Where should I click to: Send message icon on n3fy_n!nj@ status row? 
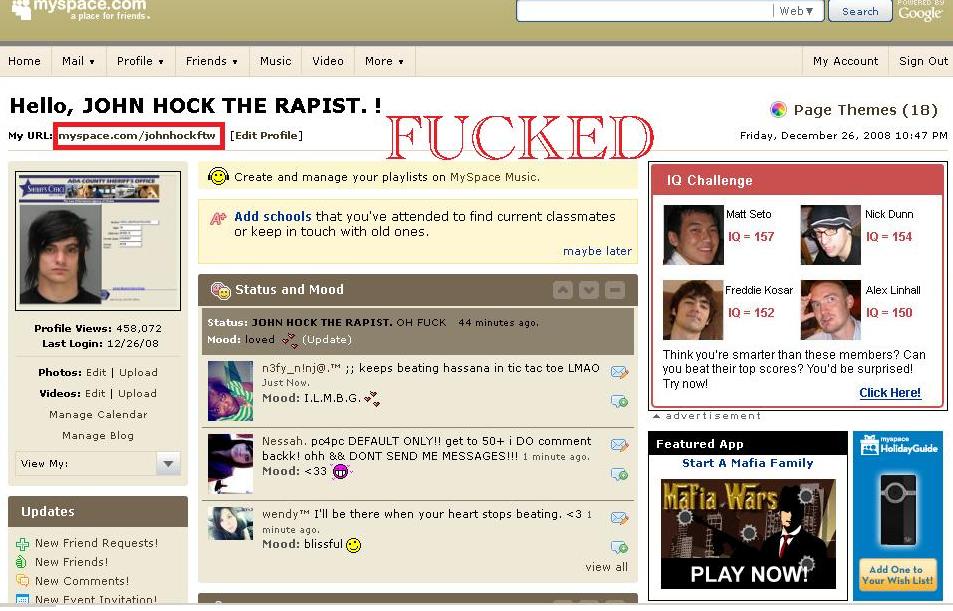tap(619, 372)
